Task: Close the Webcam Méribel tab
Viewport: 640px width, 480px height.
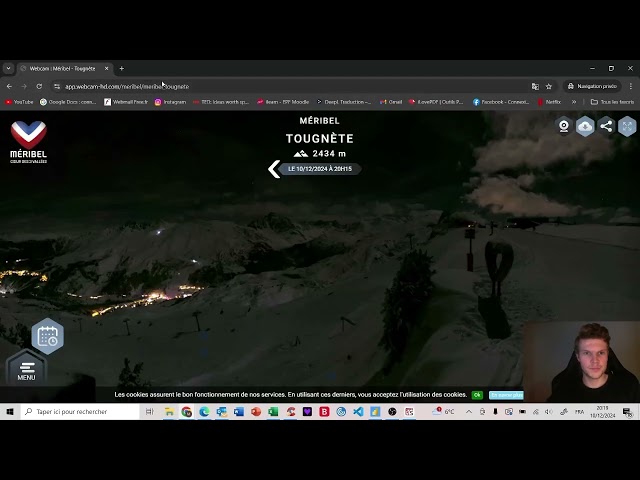Action: point(107,69)
